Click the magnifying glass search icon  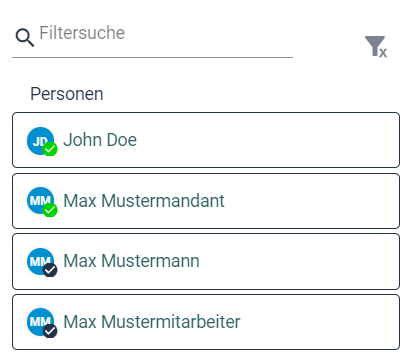[x=25, y=37]
